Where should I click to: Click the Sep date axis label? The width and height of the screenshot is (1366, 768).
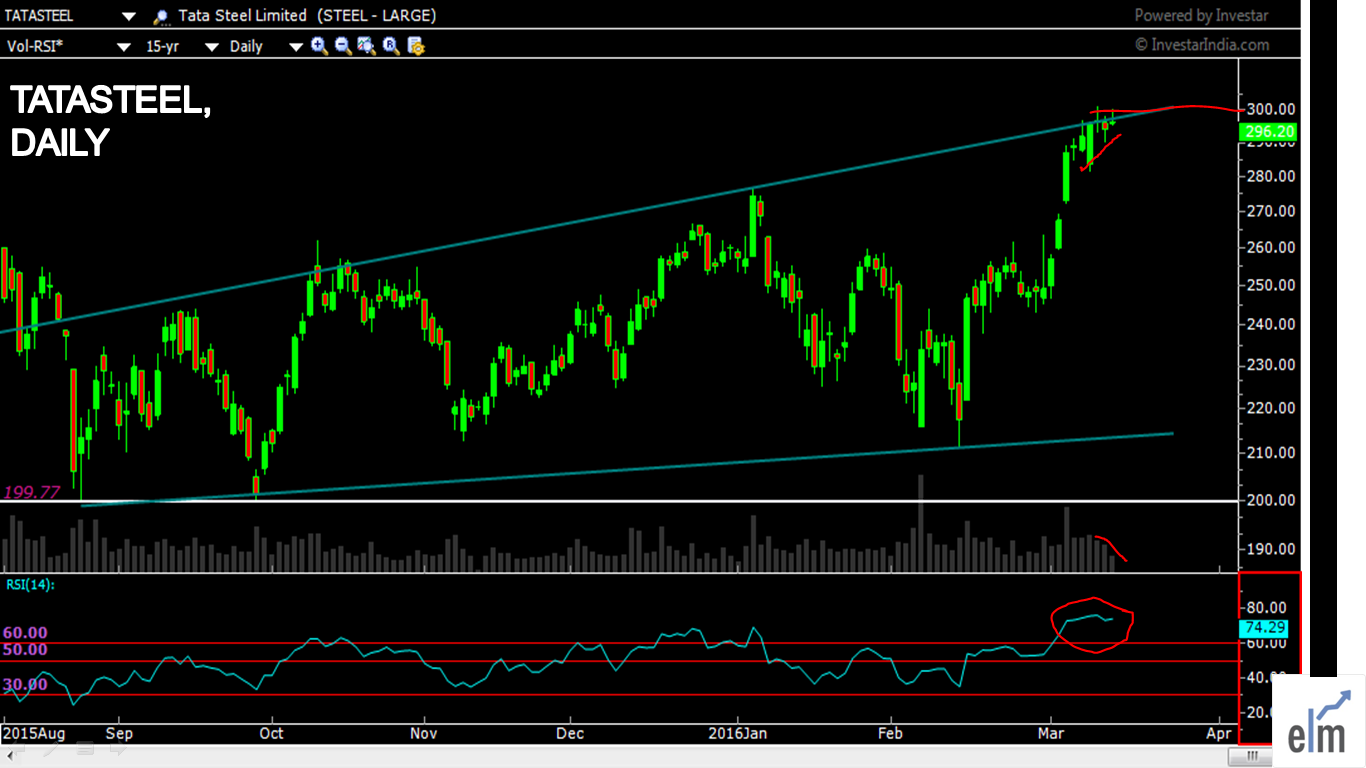click(119, 733)
